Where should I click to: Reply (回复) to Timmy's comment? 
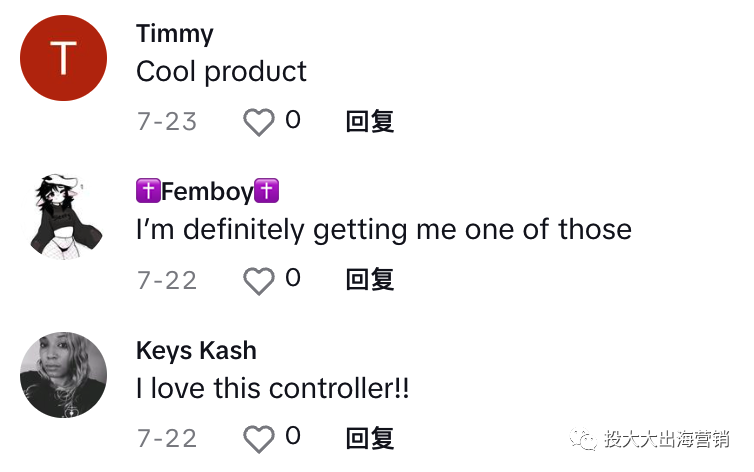[370, 121]
